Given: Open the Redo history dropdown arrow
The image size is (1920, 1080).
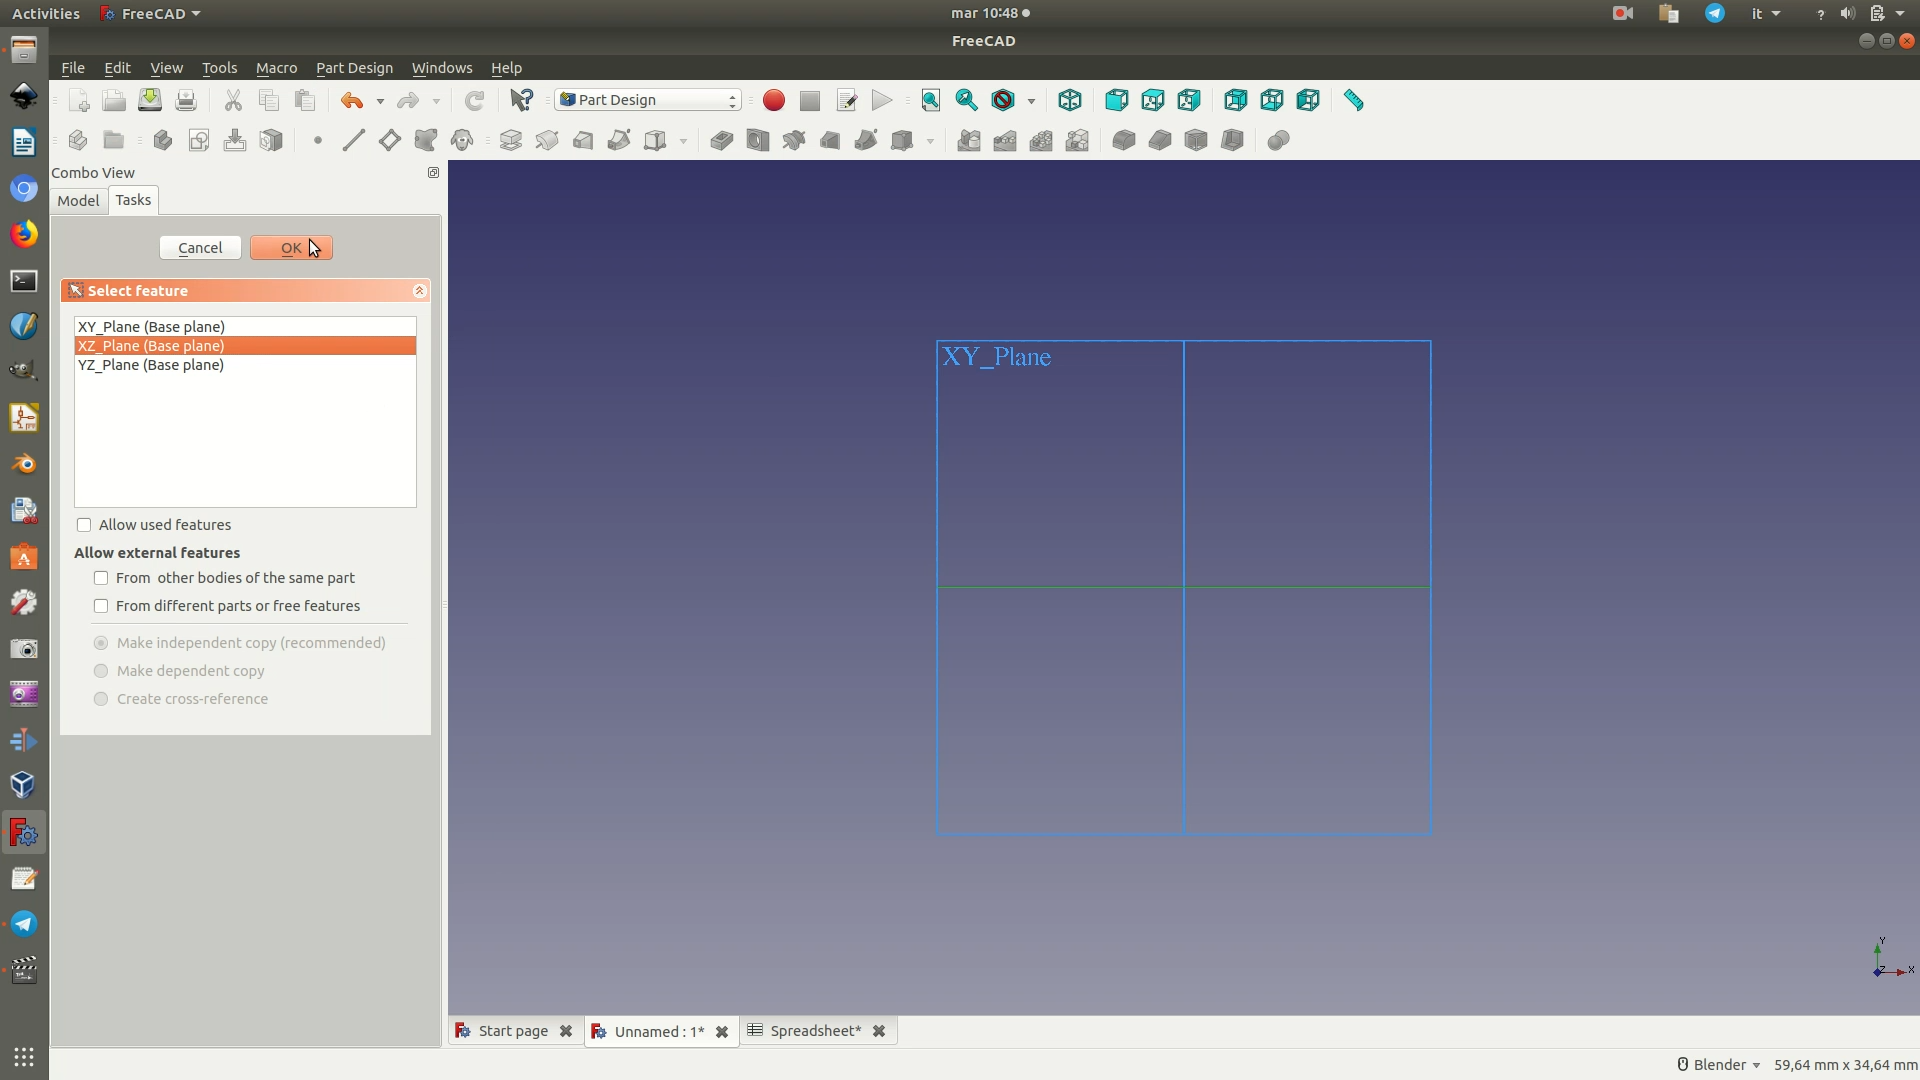Looking at the screenshot, I should (436, 101).
